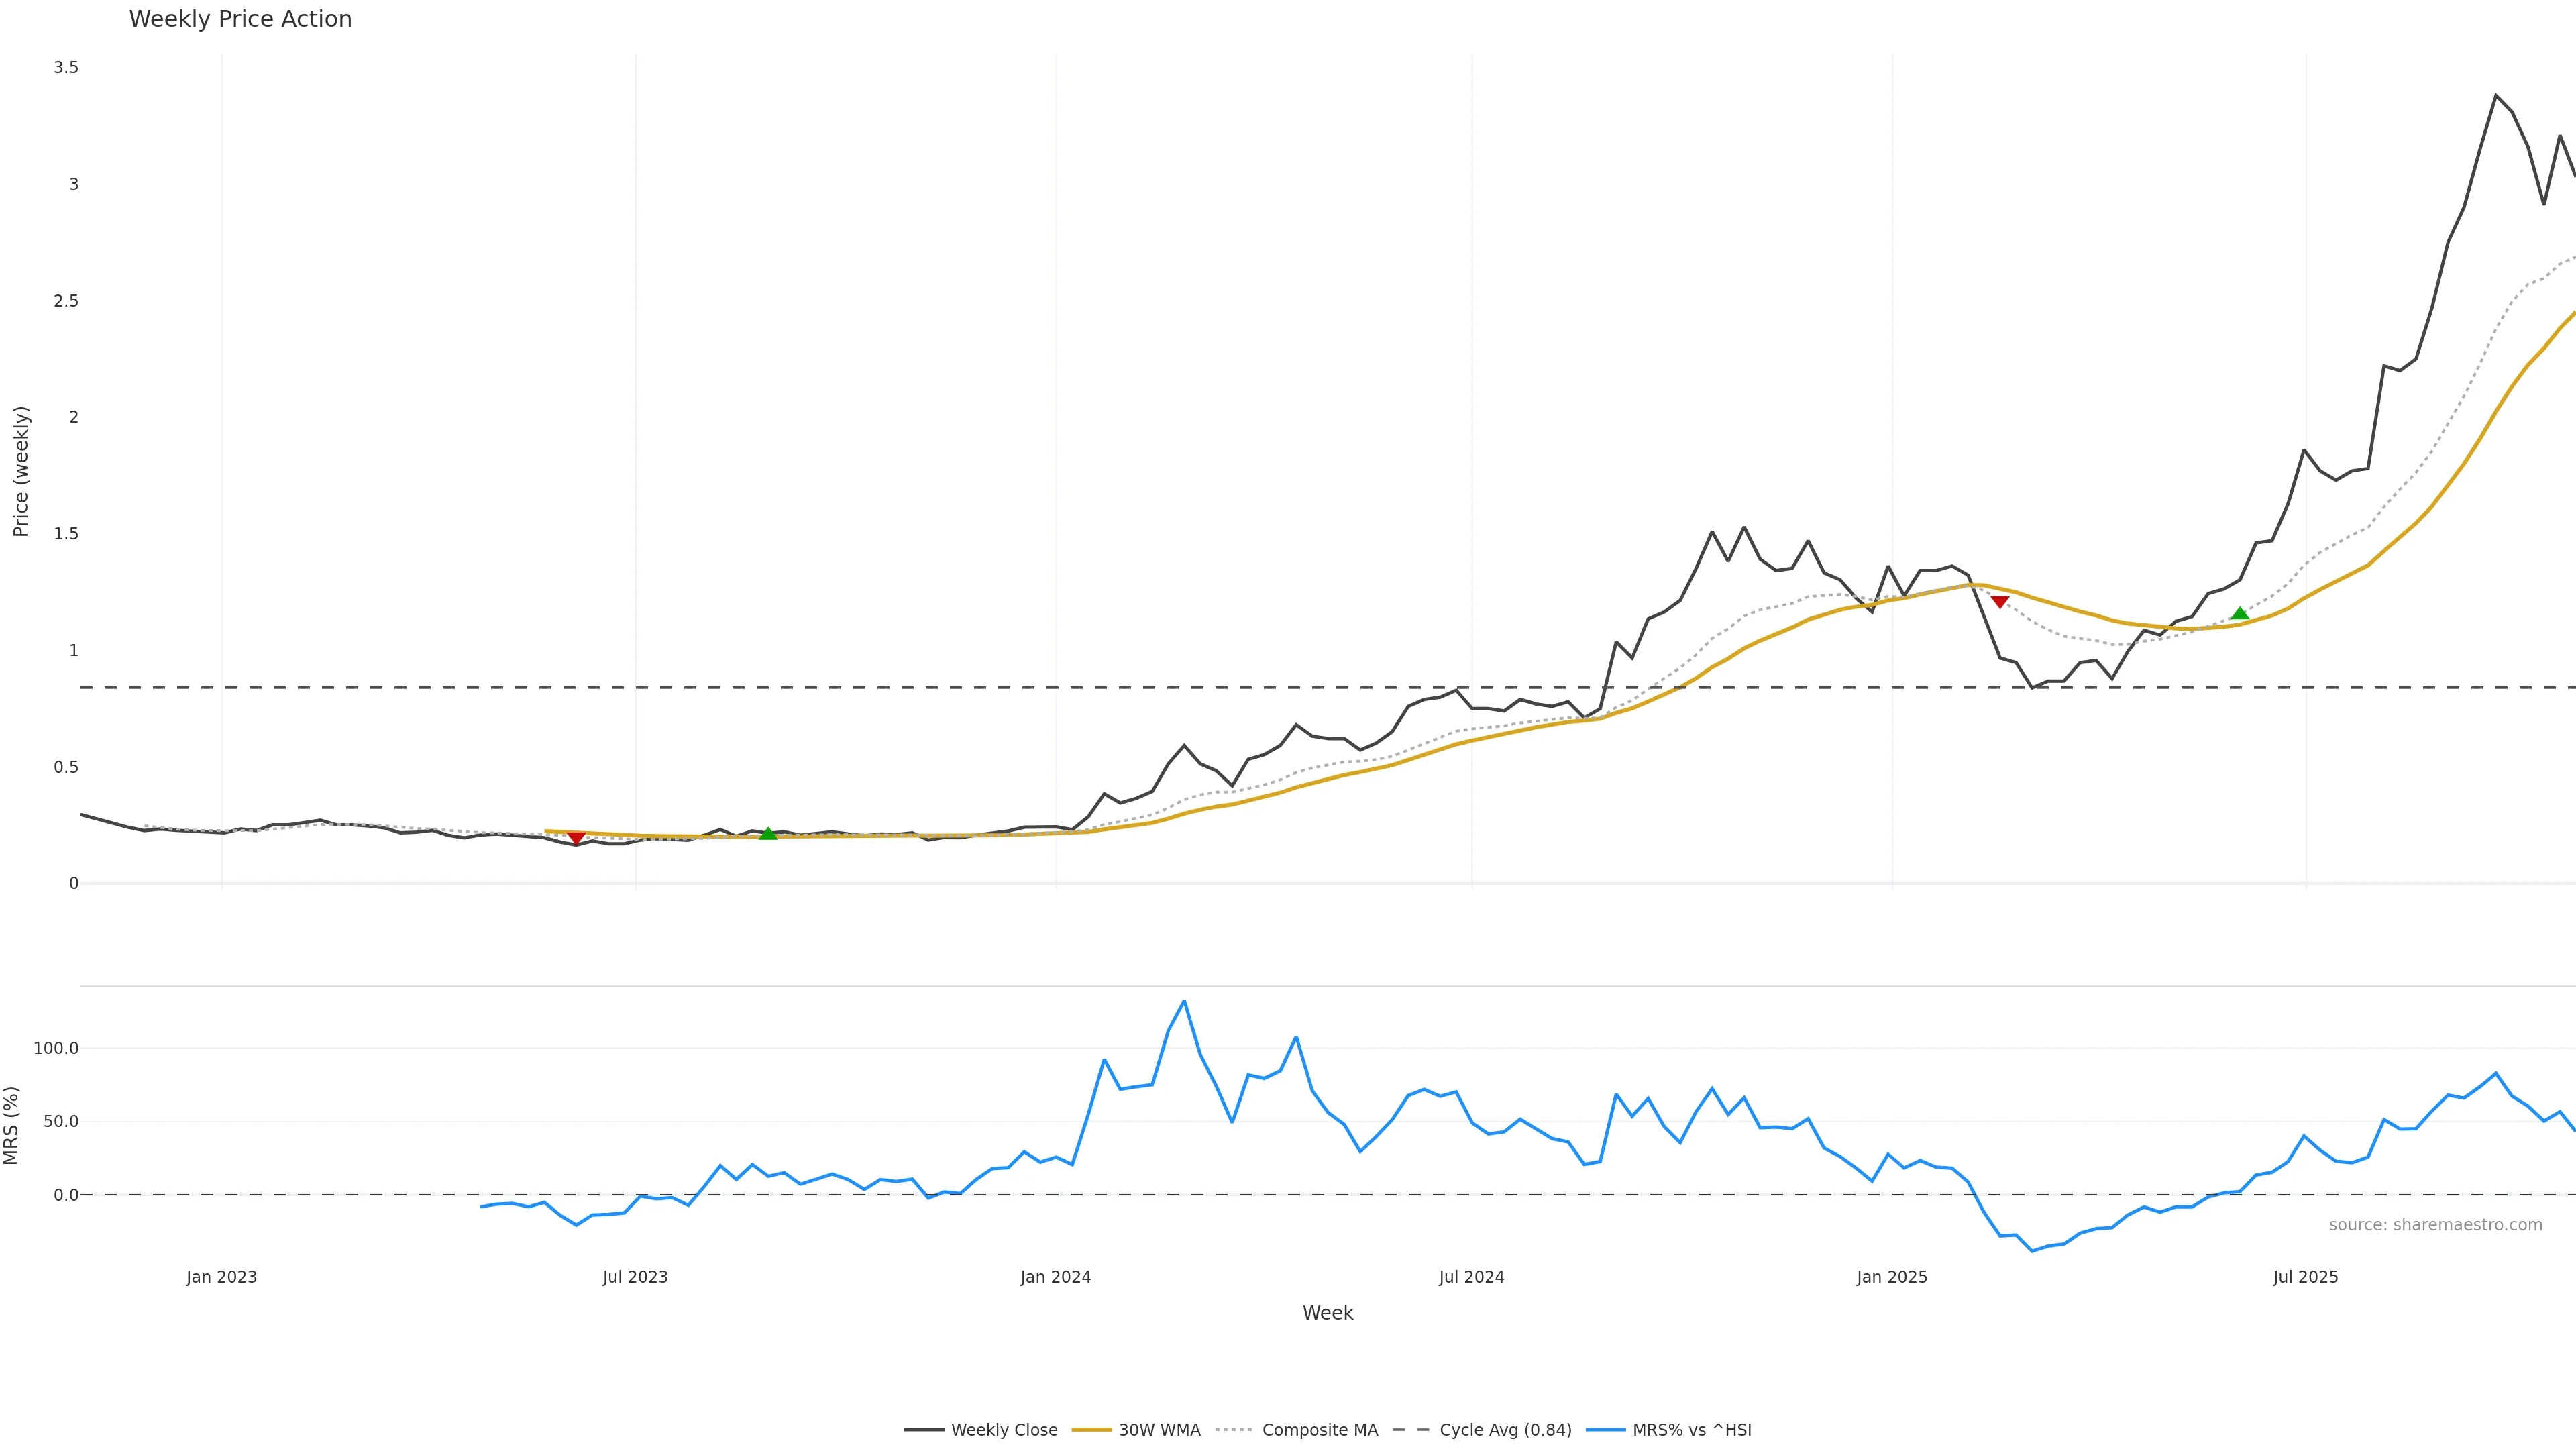This screenshot has width=2576, height=1449.
Task: Click the Jan 2023 x-axis label
Action: [221, 1277]
